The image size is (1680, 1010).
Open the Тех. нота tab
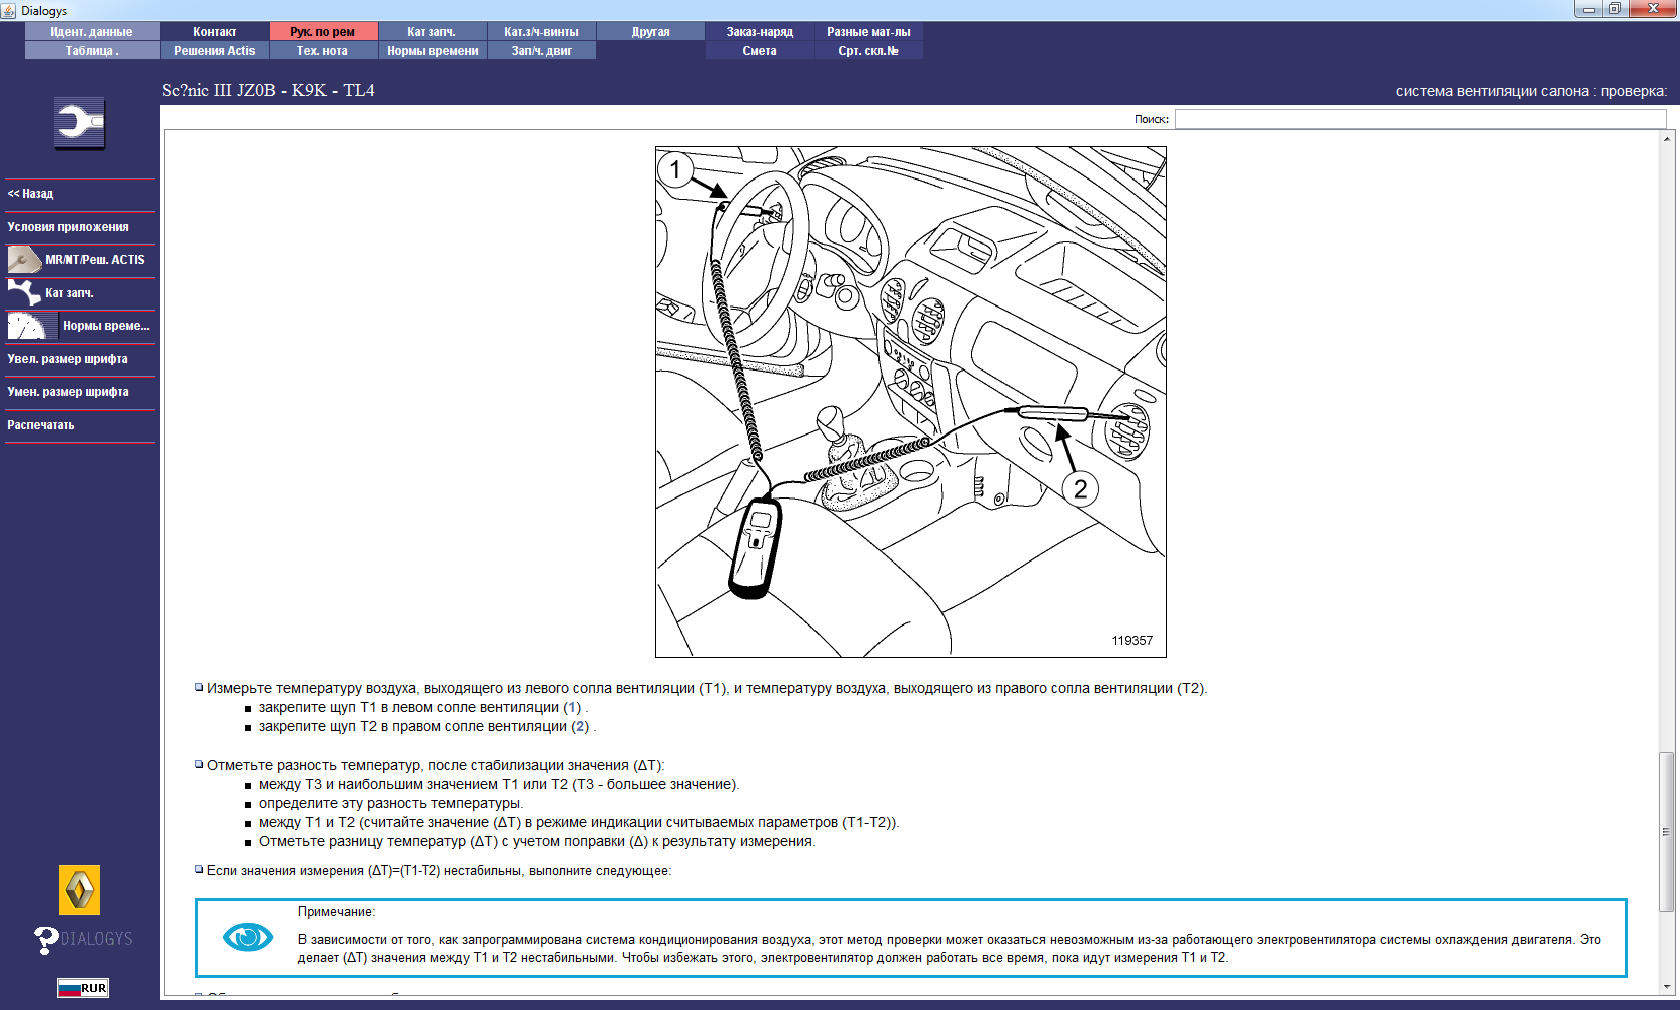(x=323, y=51)
